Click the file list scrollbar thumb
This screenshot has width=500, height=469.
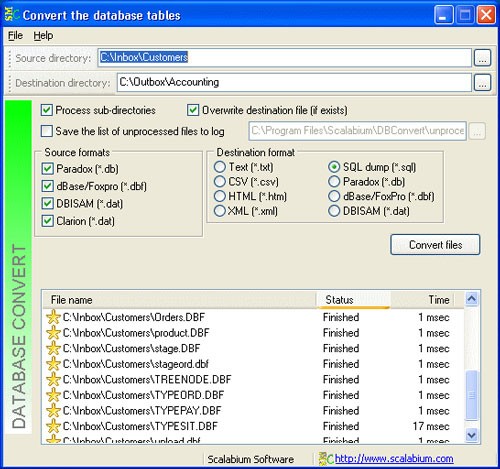[472, 395]
